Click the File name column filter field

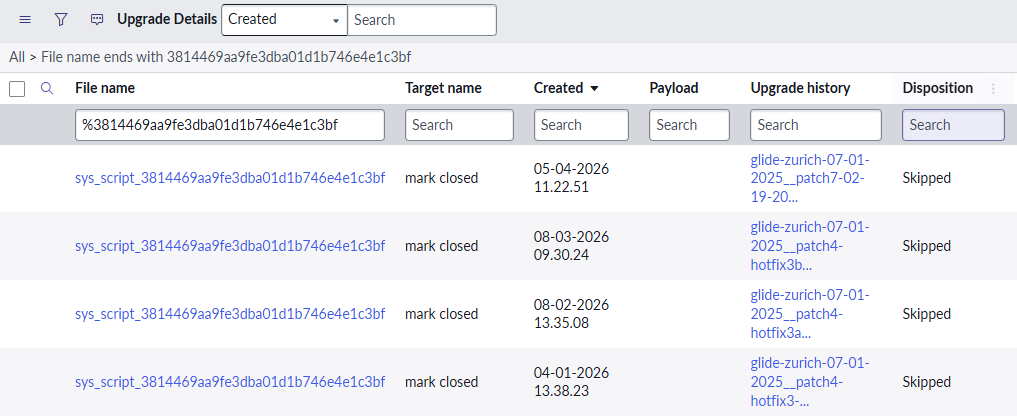click(230, 125)
